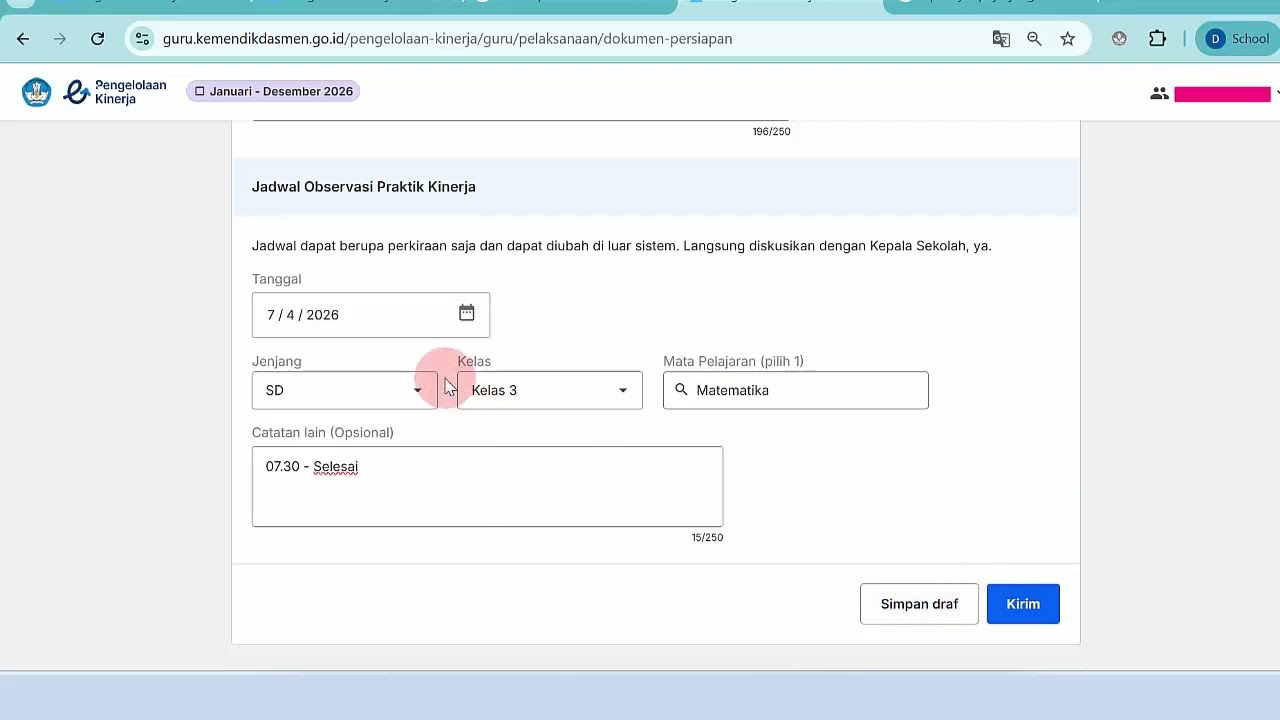Click the Pengelolaan Kinerja logo

tap(115, 92)
